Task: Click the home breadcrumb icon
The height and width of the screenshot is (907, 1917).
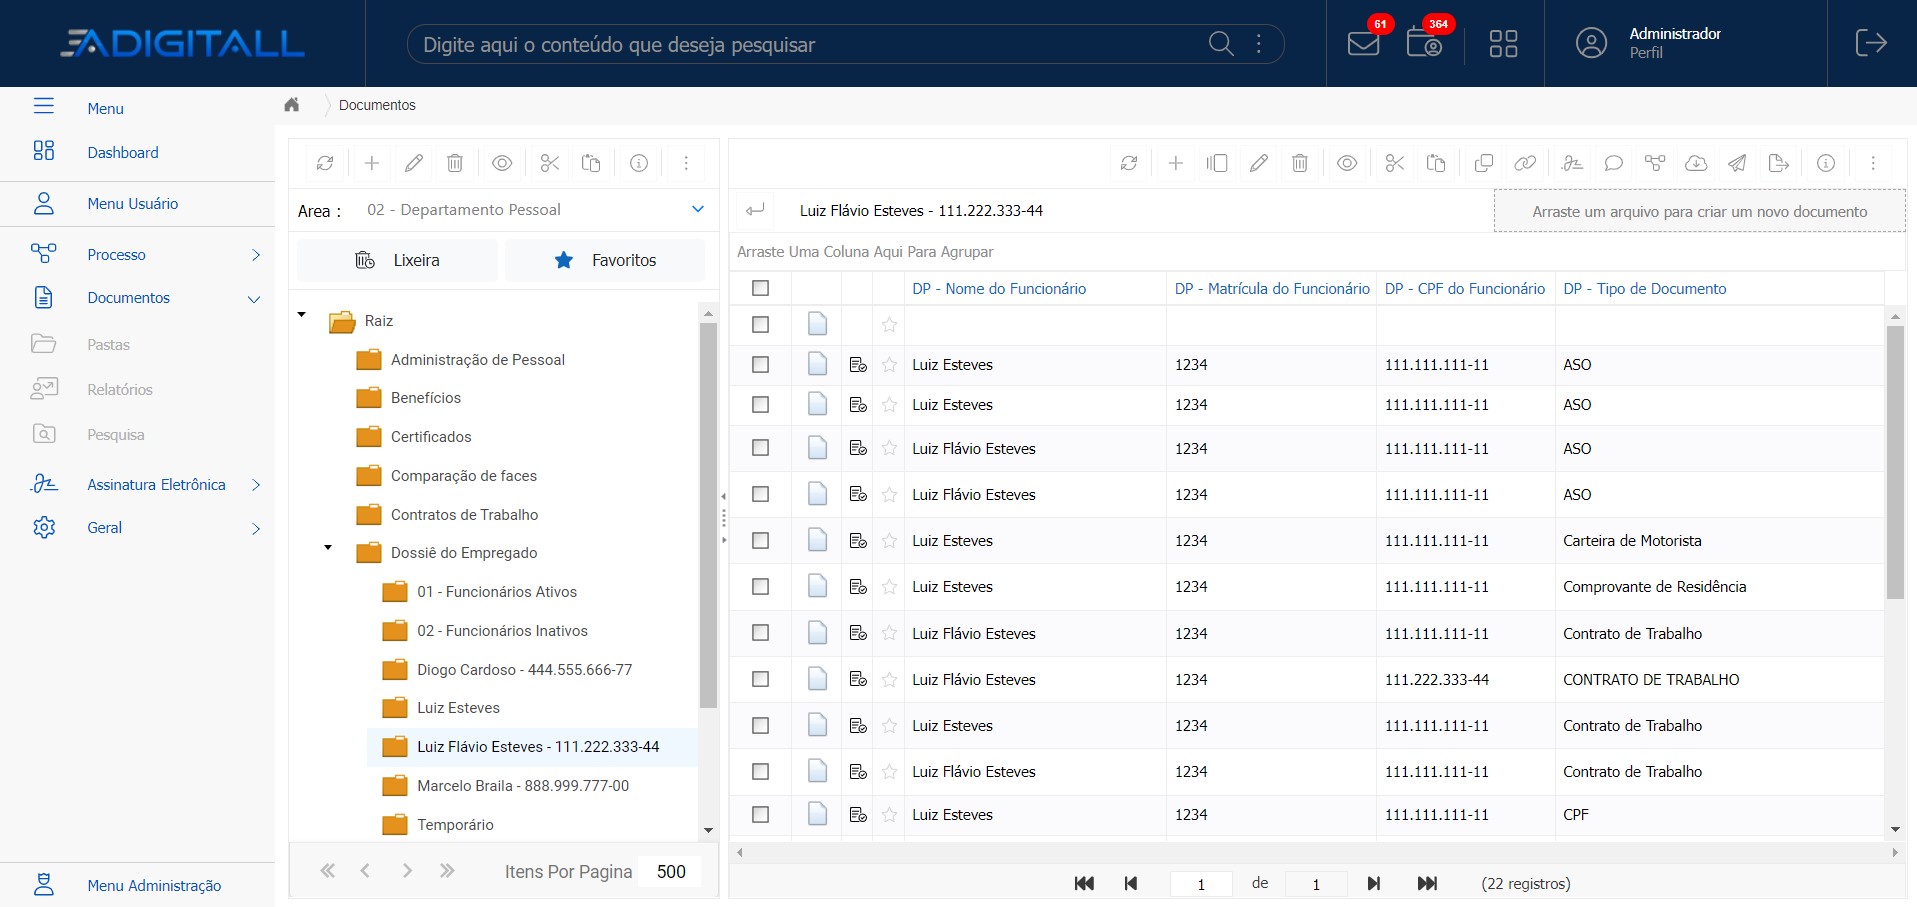Action: pos(292,105)
